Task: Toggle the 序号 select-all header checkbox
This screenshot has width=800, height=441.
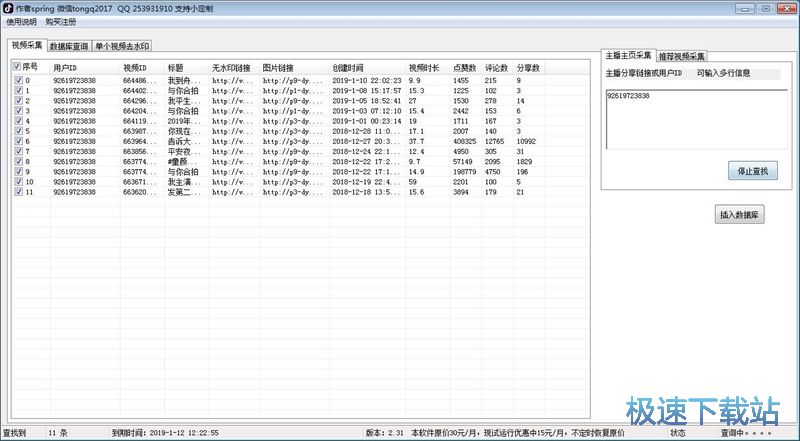Action: click(17, 67)
